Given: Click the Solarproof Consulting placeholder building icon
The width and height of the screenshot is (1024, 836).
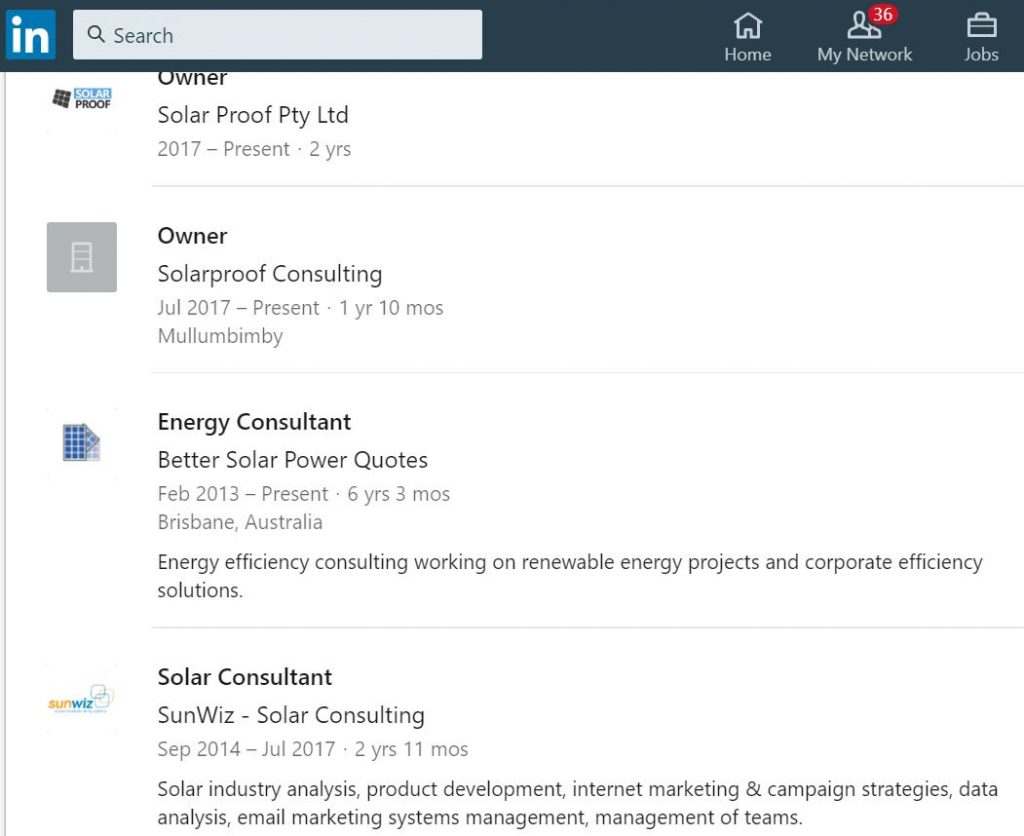Looking at the screenshot, I should [82, 257].
